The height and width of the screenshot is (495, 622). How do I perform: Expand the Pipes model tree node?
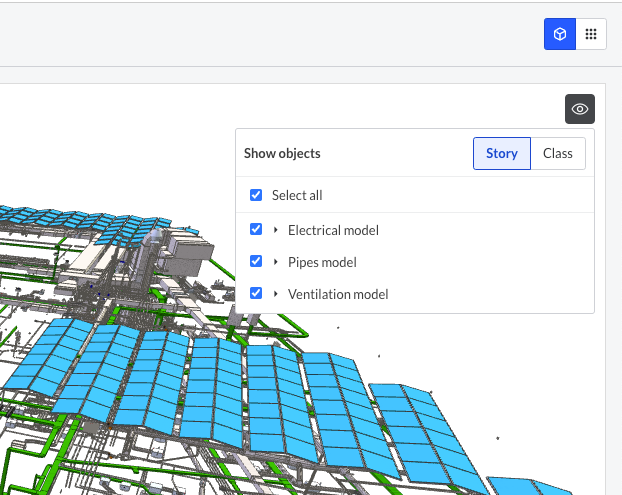[276, 262]
